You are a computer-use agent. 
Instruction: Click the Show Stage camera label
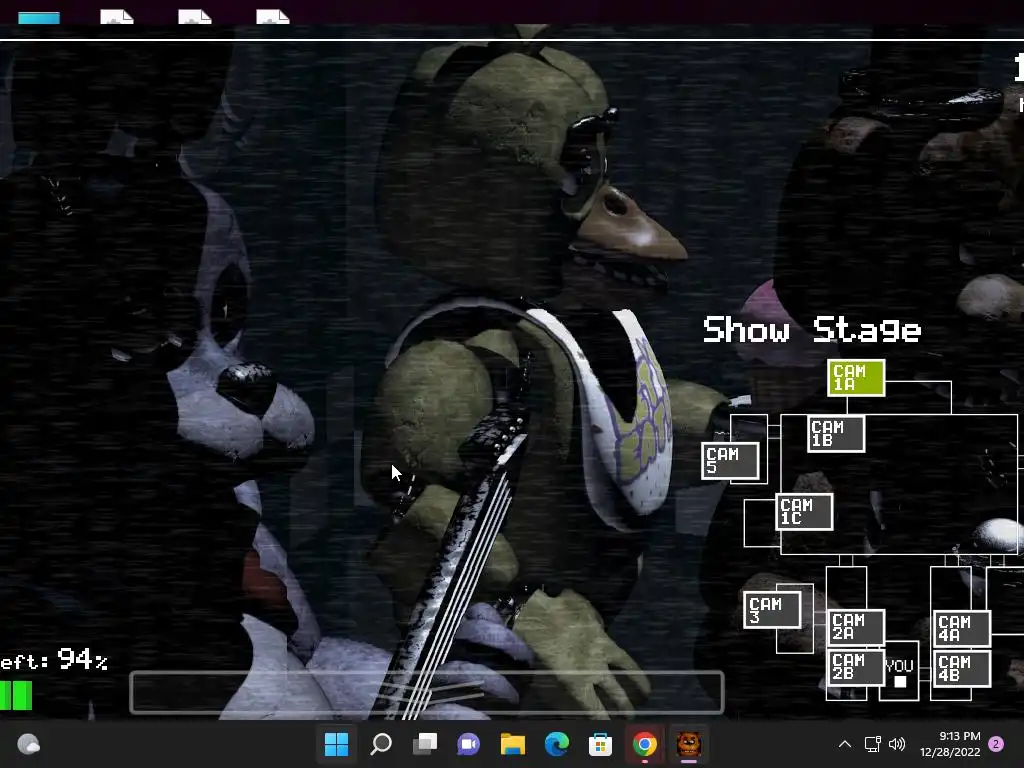(x=812, y=330)
